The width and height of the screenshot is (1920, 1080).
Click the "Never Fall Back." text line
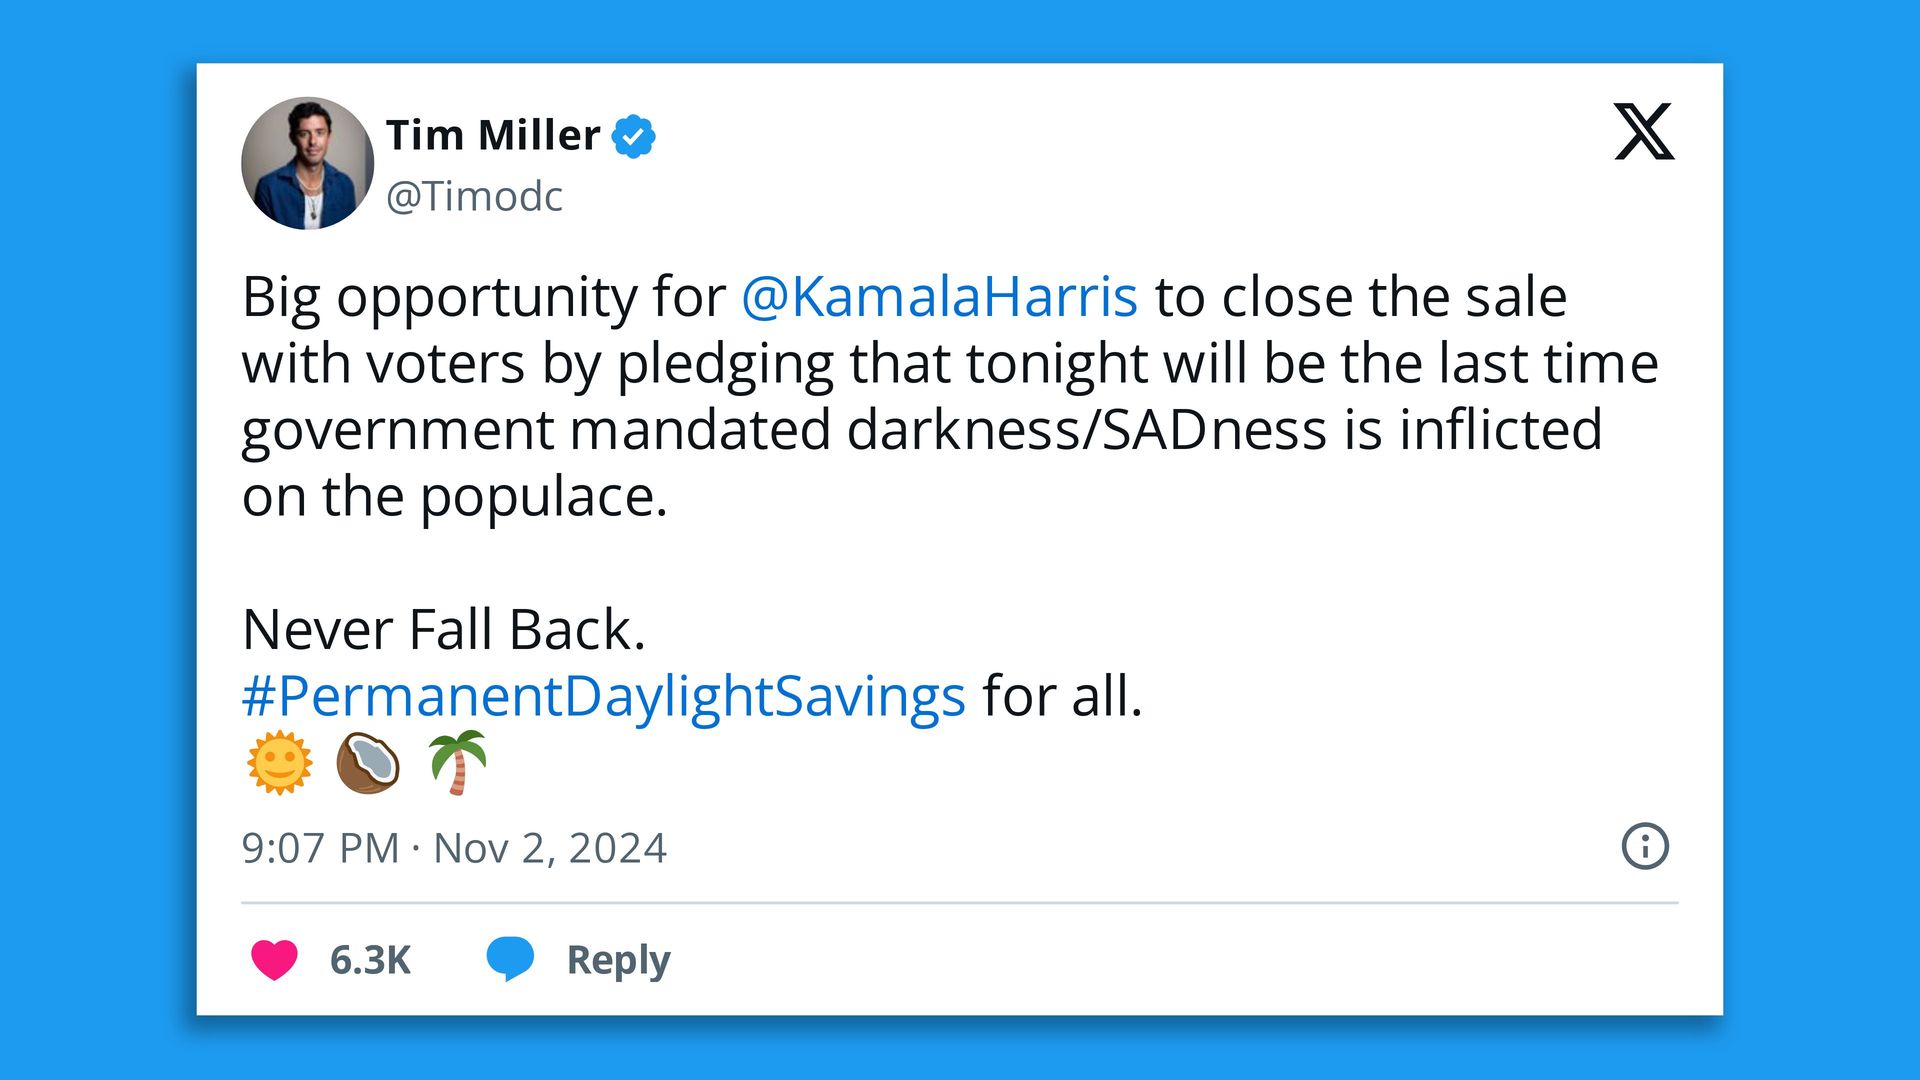[x=444, y=630]
